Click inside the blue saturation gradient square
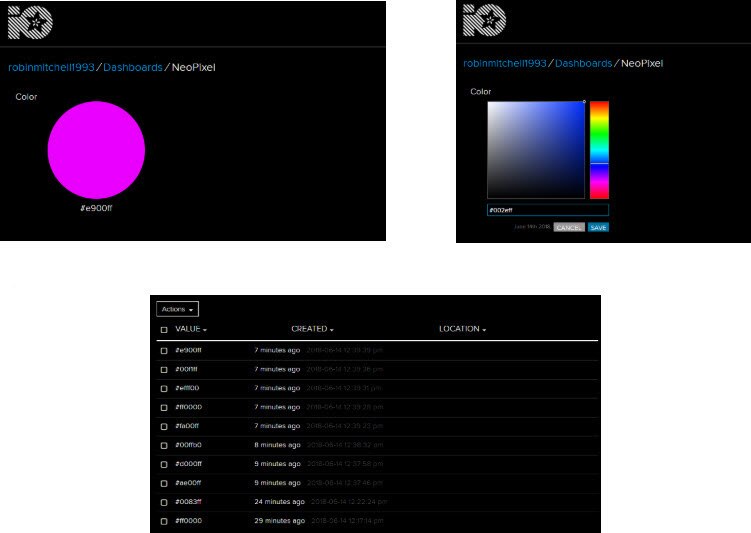The height and width of the screenshot is (533, 751). (535, 149)
